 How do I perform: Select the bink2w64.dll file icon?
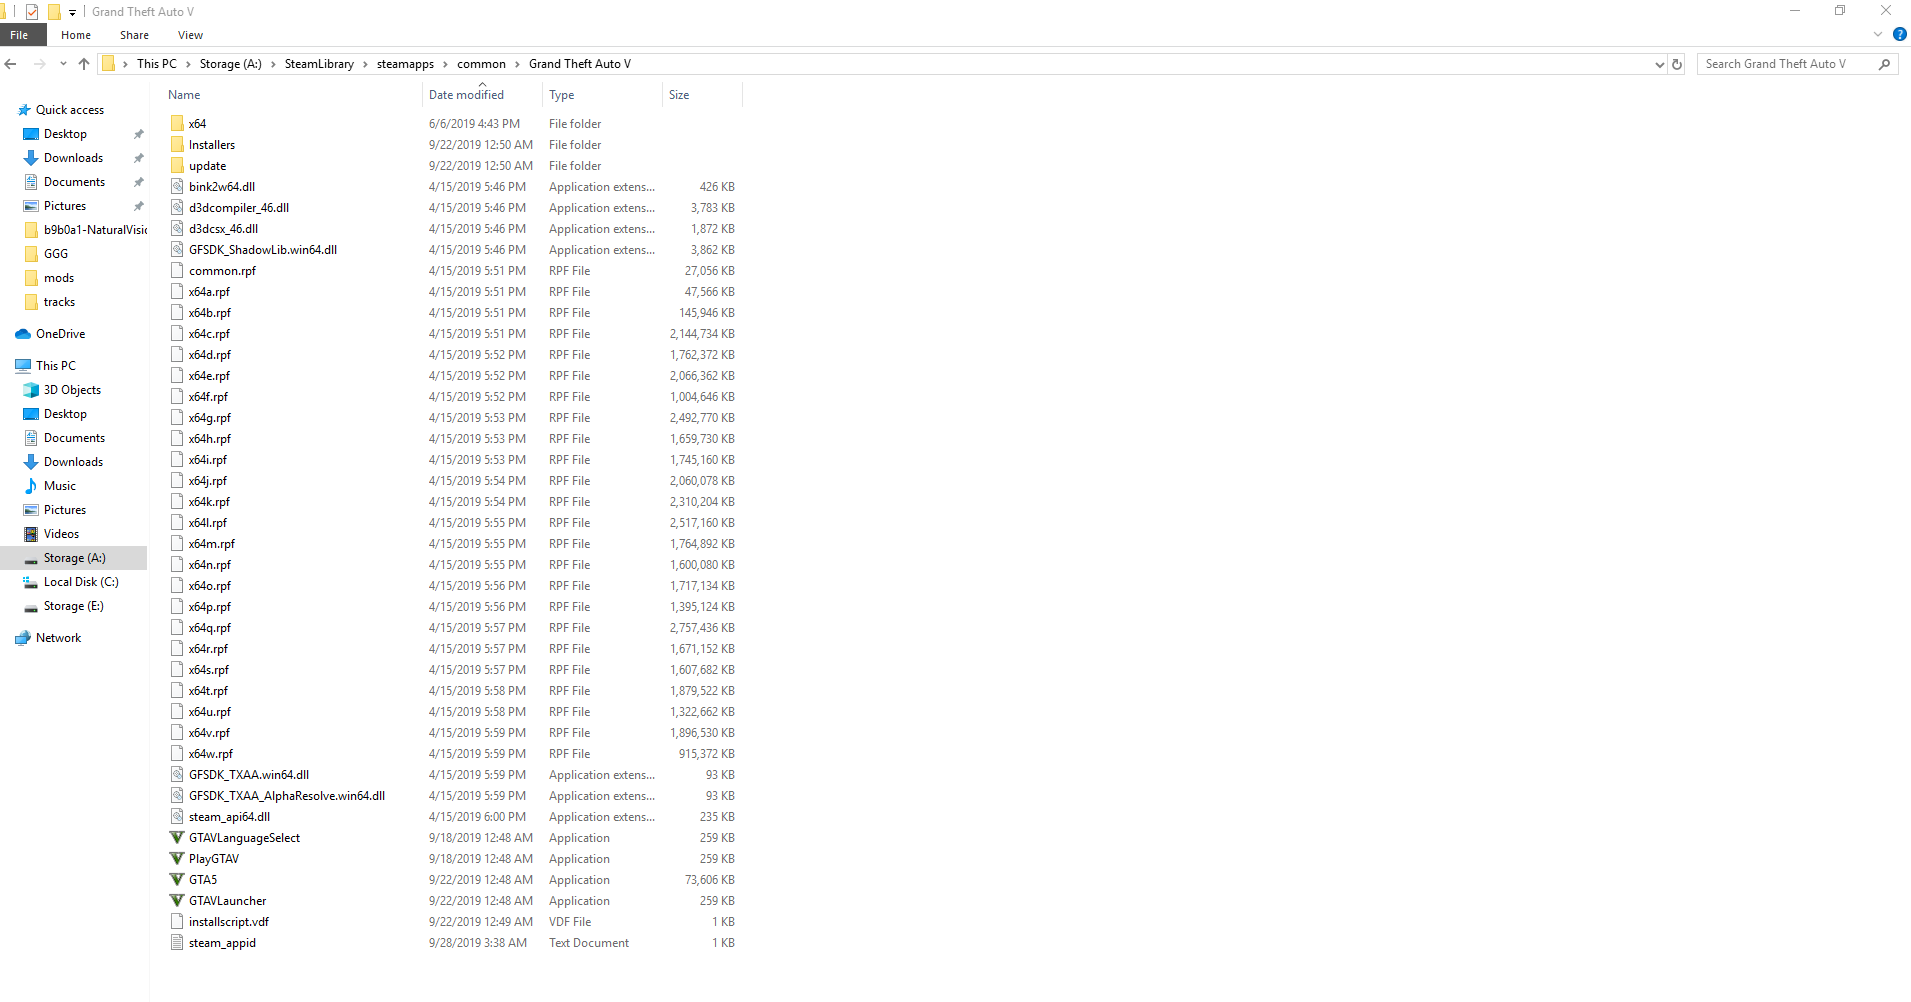[x=177, y=187]
